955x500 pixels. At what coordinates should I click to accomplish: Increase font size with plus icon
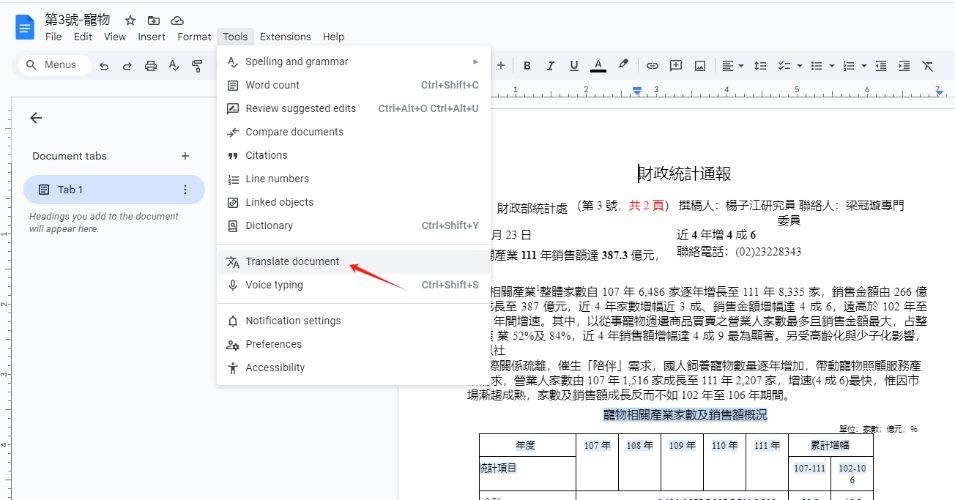point(501,65)
